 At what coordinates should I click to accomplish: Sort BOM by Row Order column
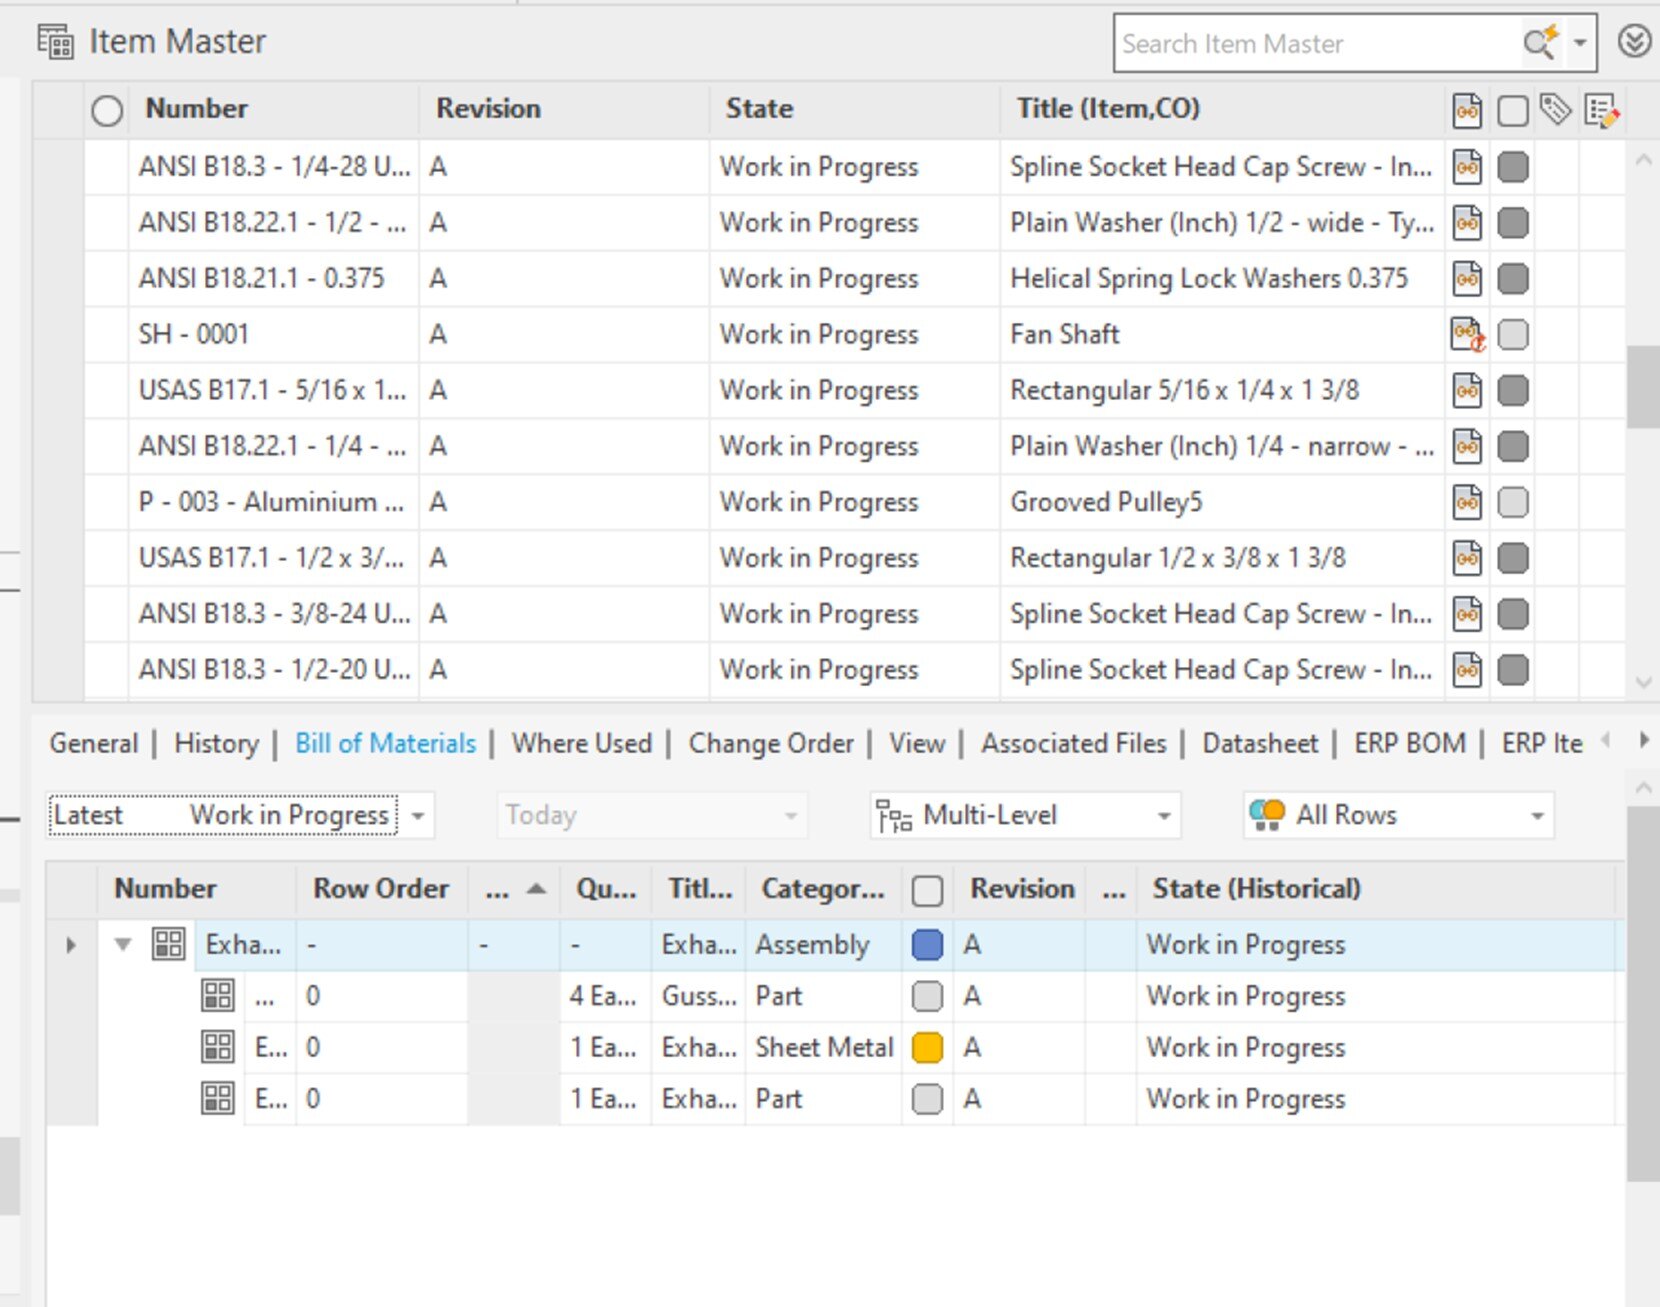pos(381,889)
